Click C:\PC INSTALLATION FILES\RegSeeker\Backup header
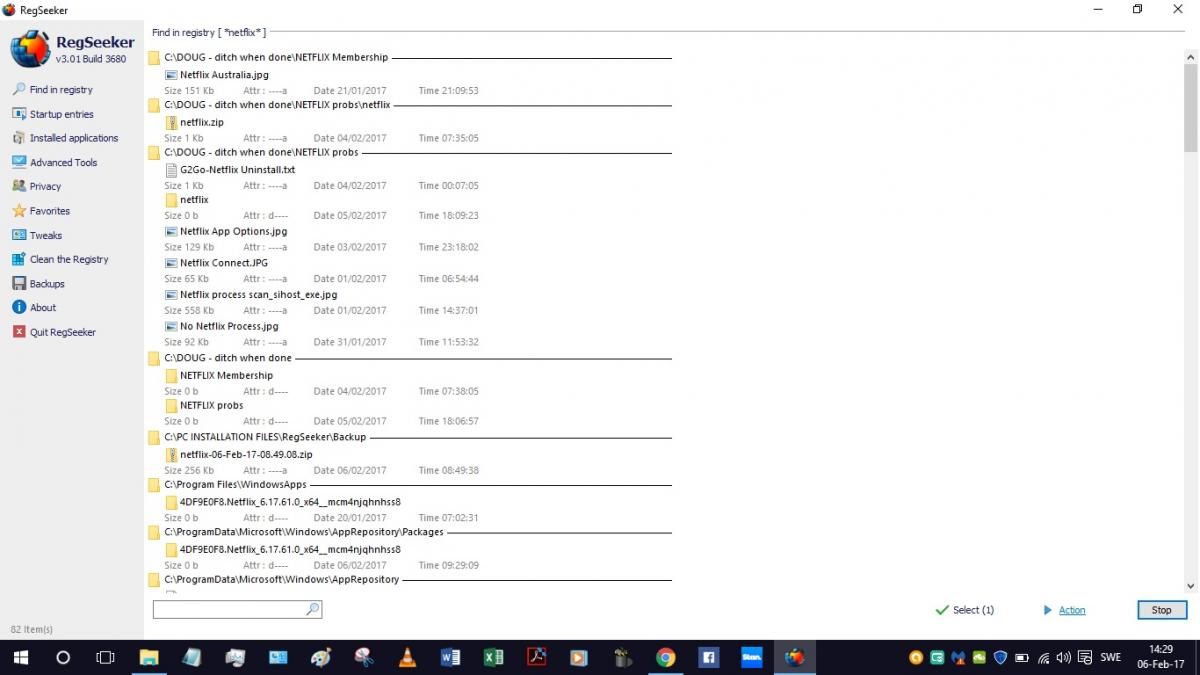Viewport: 1200px width, 675px height. 265,437
